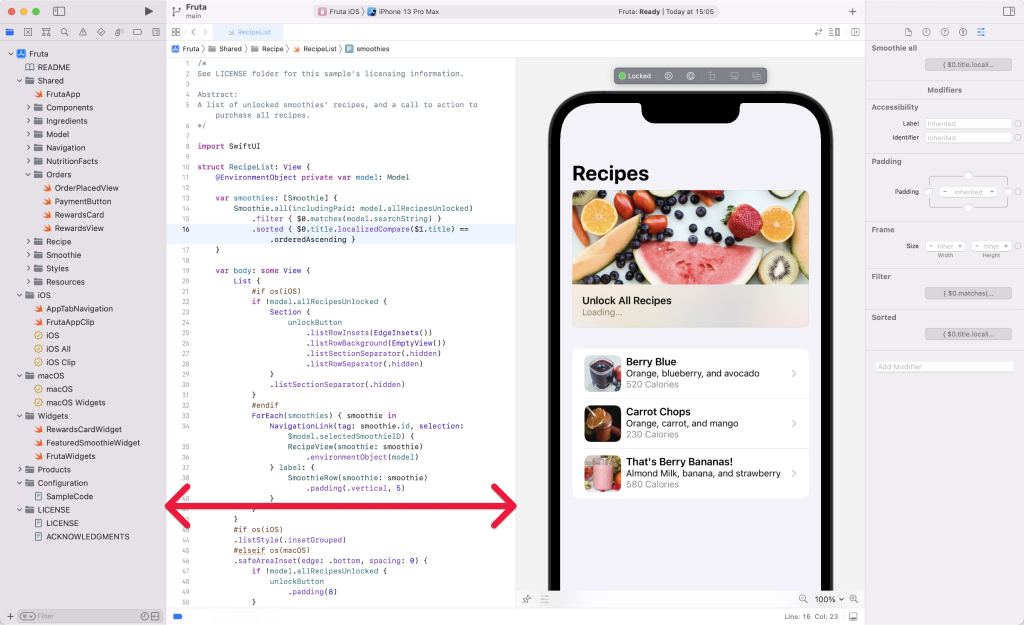
Task: Open the Find navigator with the magnifying glass
Action: [64, 32]
